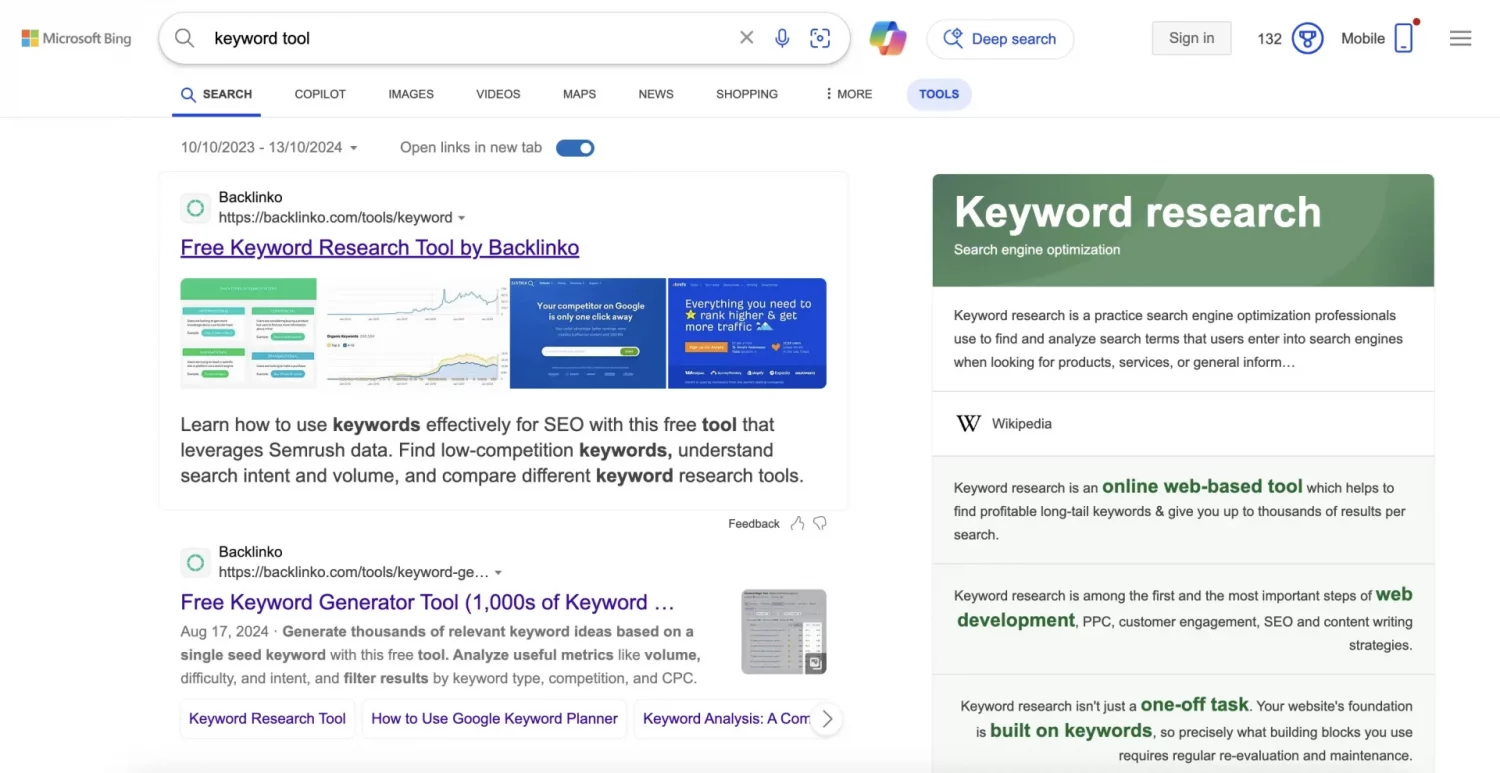Viewport: 1500px width, 773px height.
Task: Open 'Everything you need to rank higher' thumbnail
Action: pos(747,333)
